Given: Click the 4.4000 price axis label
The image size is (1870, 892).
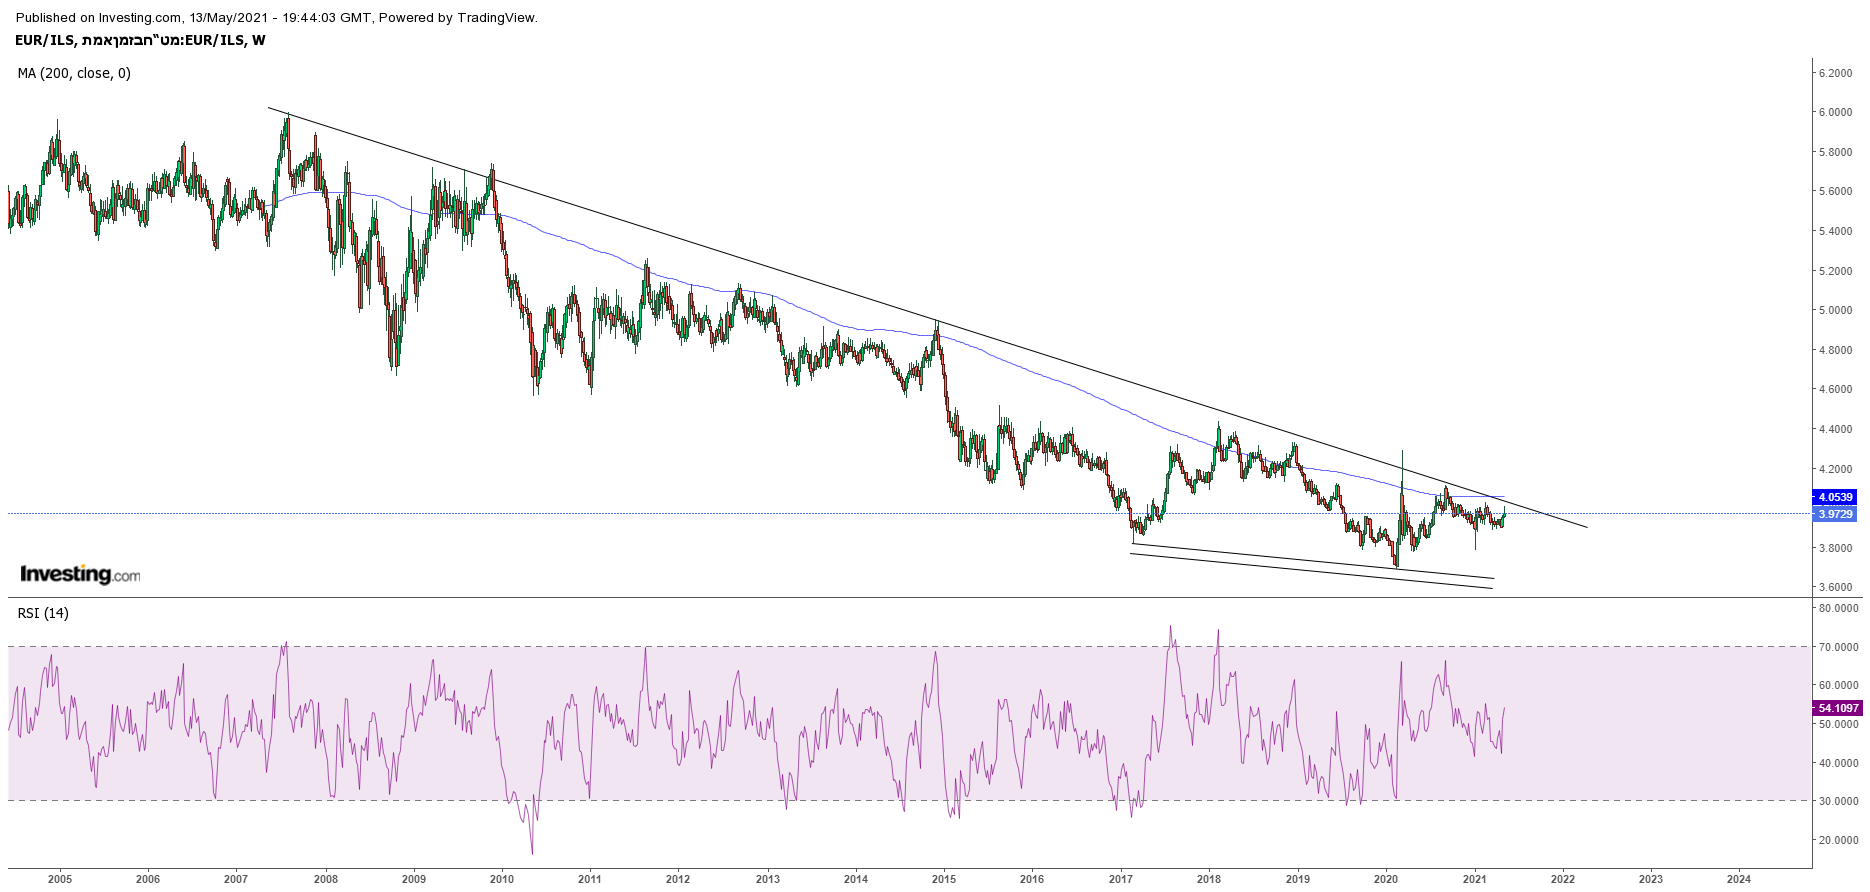Looking at the screenshot, I should [x=1835, y=429].
